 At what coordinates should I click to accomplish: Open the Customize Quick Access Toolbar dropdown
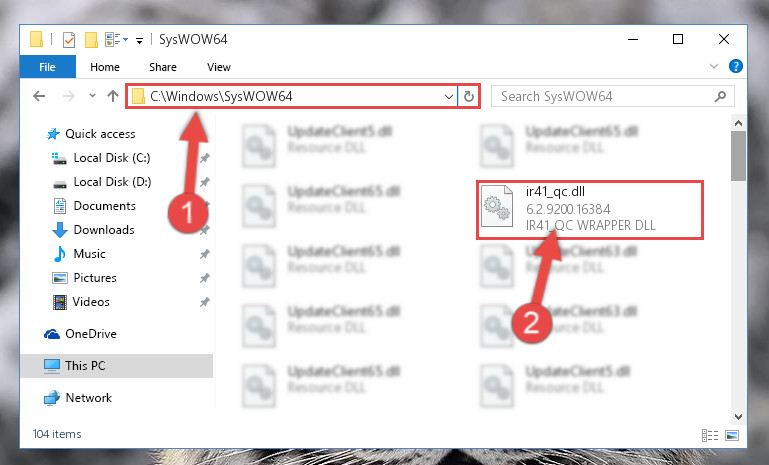tap(139, 41)
